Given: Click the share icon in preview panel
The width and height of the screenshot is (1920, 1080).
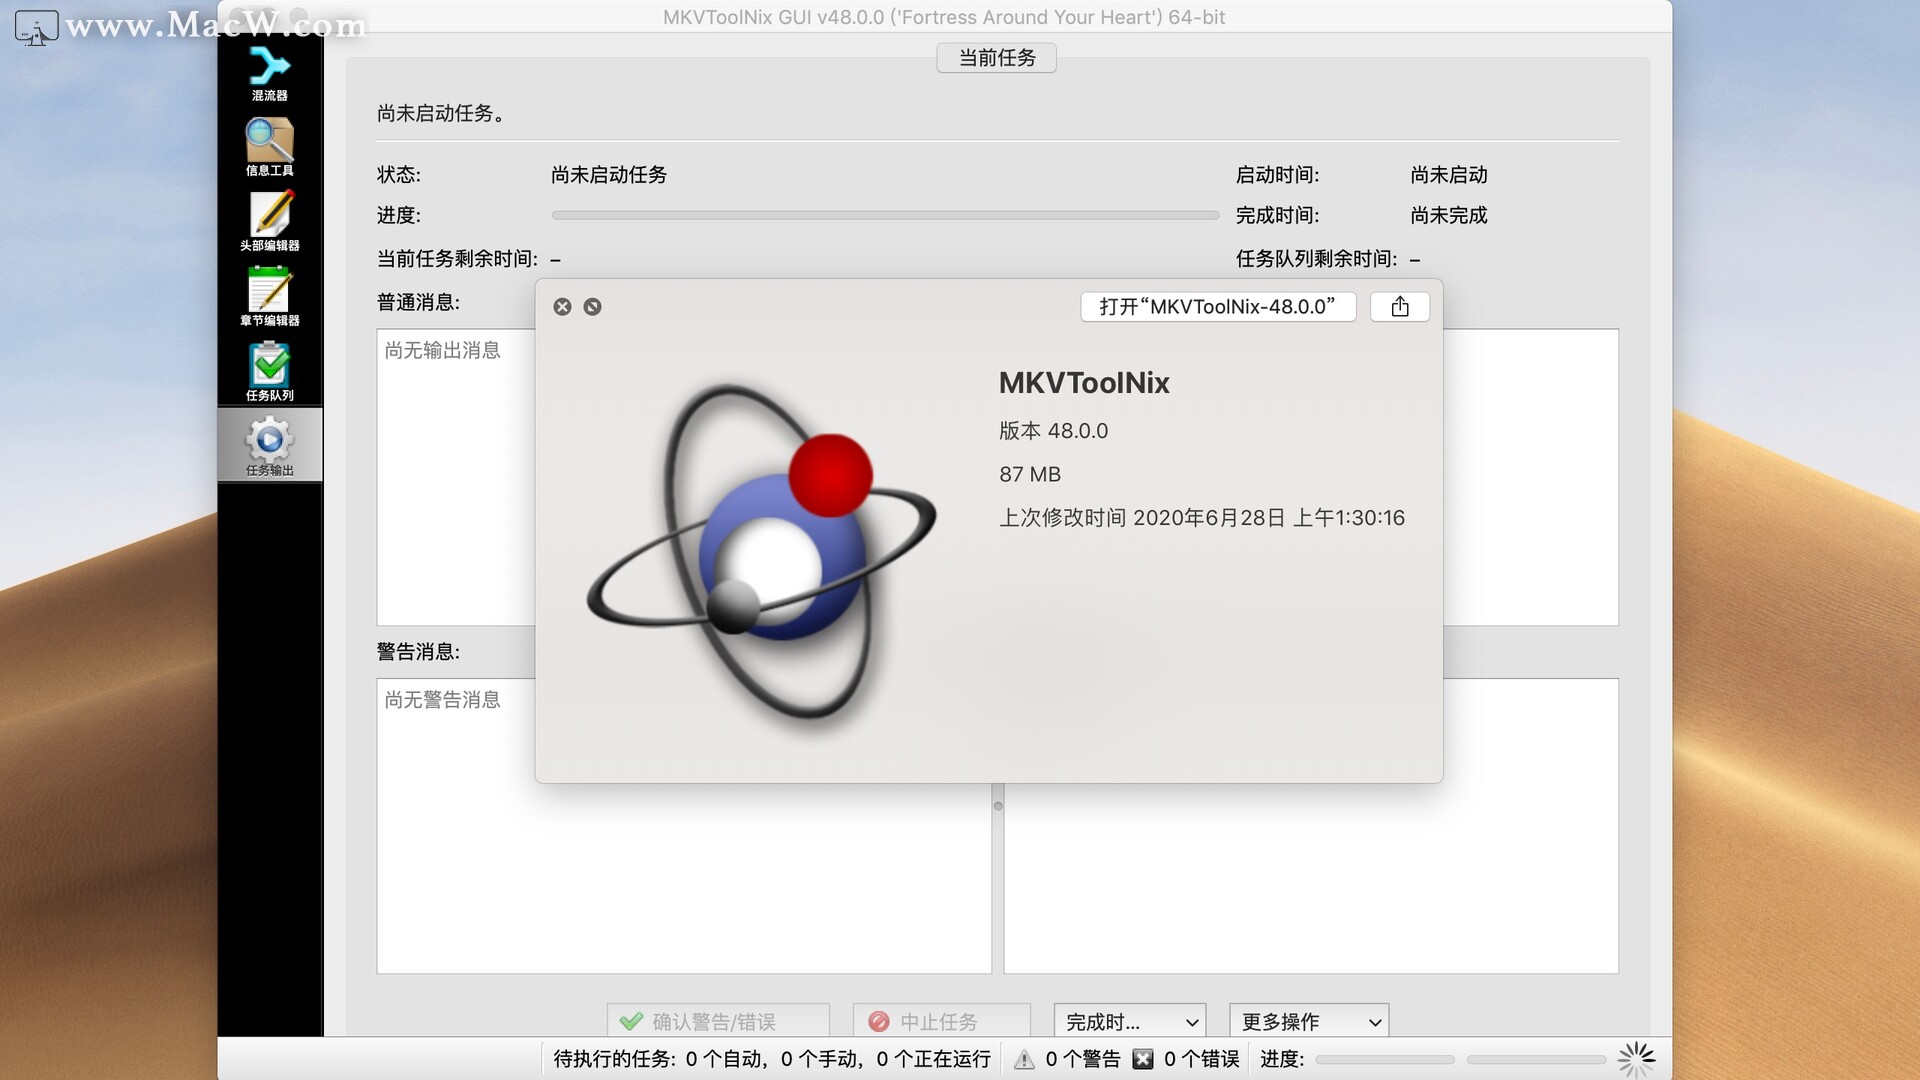Looking at the screenshot, I should point(1400,307).
